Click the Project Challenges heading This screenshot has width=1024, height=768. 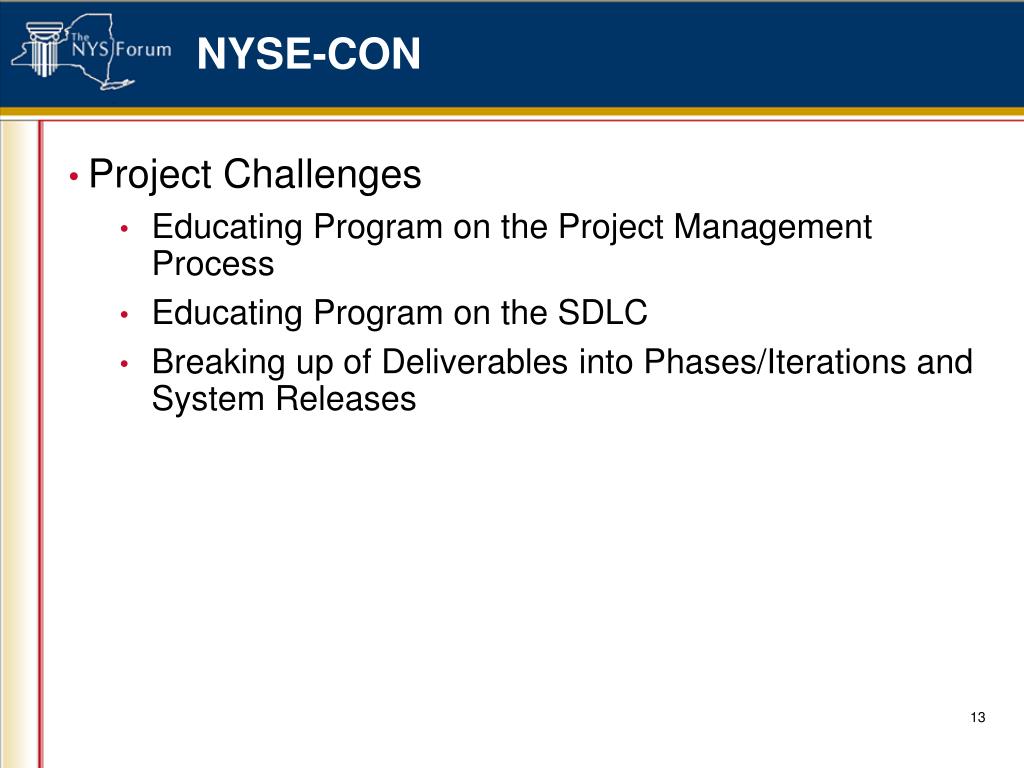[x=255, y=174]
